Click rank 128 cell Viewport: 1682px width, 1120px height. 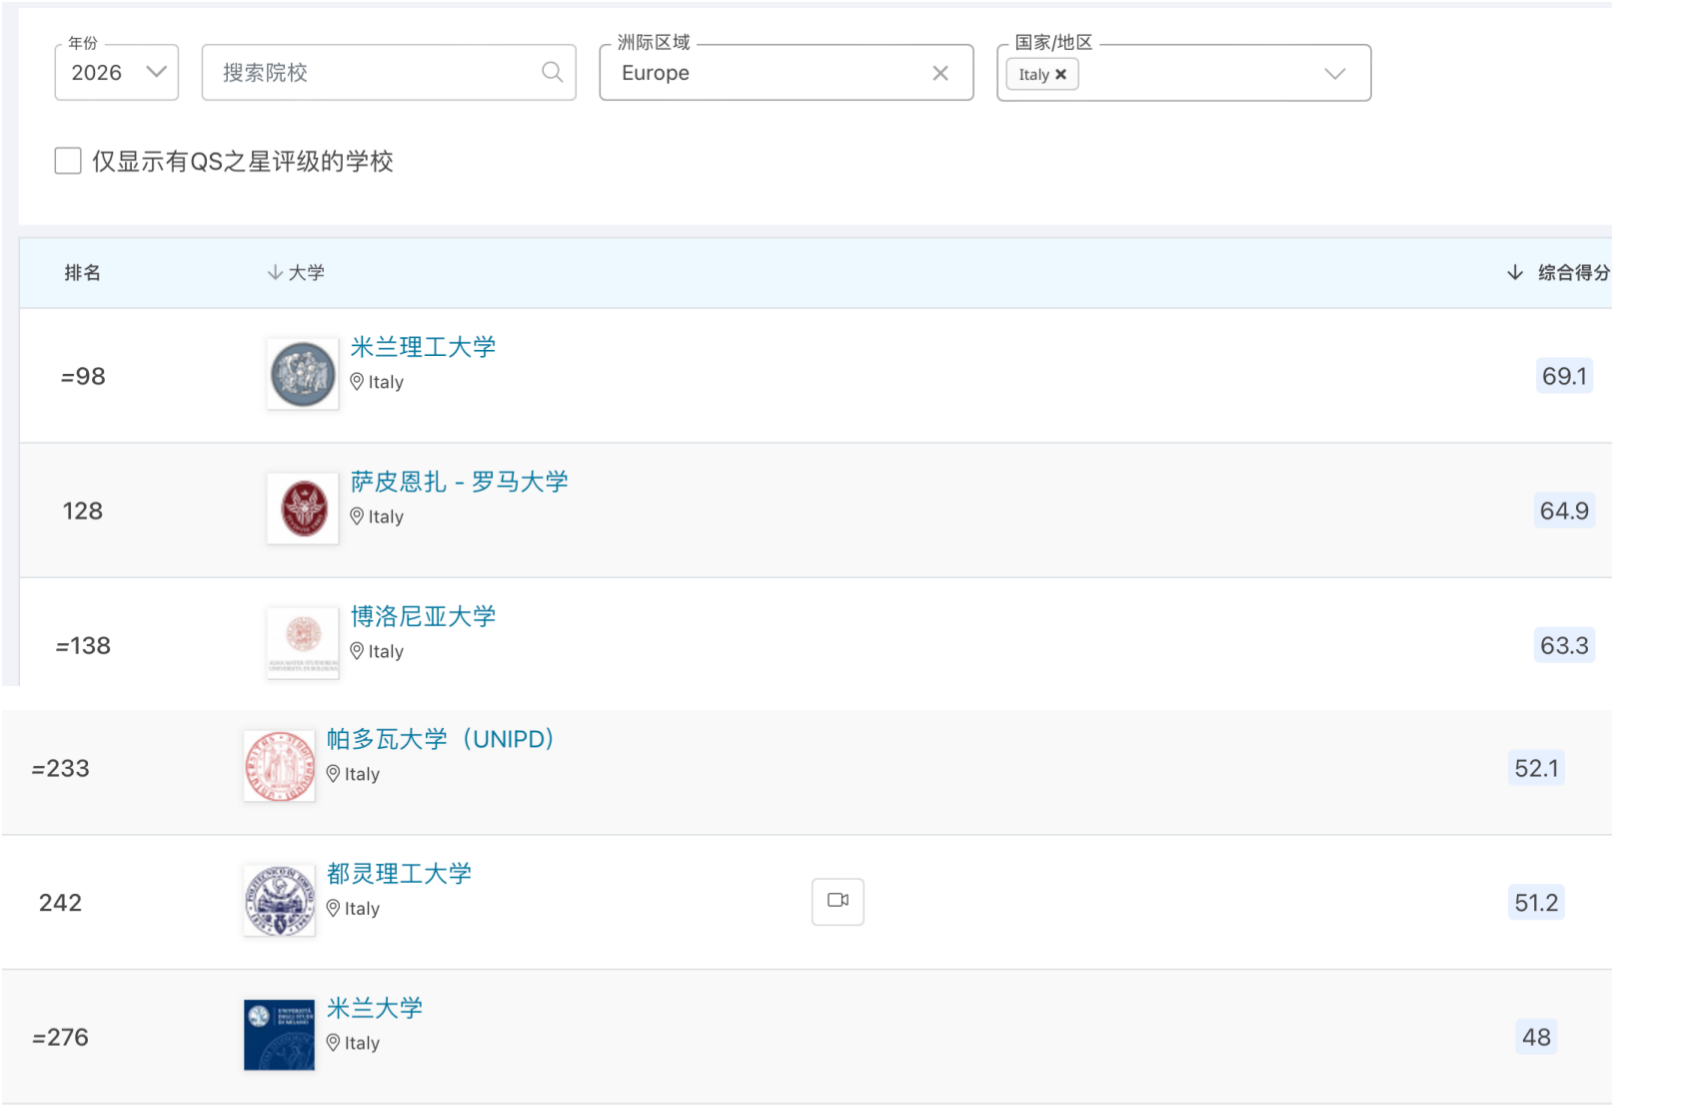[x=83, y=511]
